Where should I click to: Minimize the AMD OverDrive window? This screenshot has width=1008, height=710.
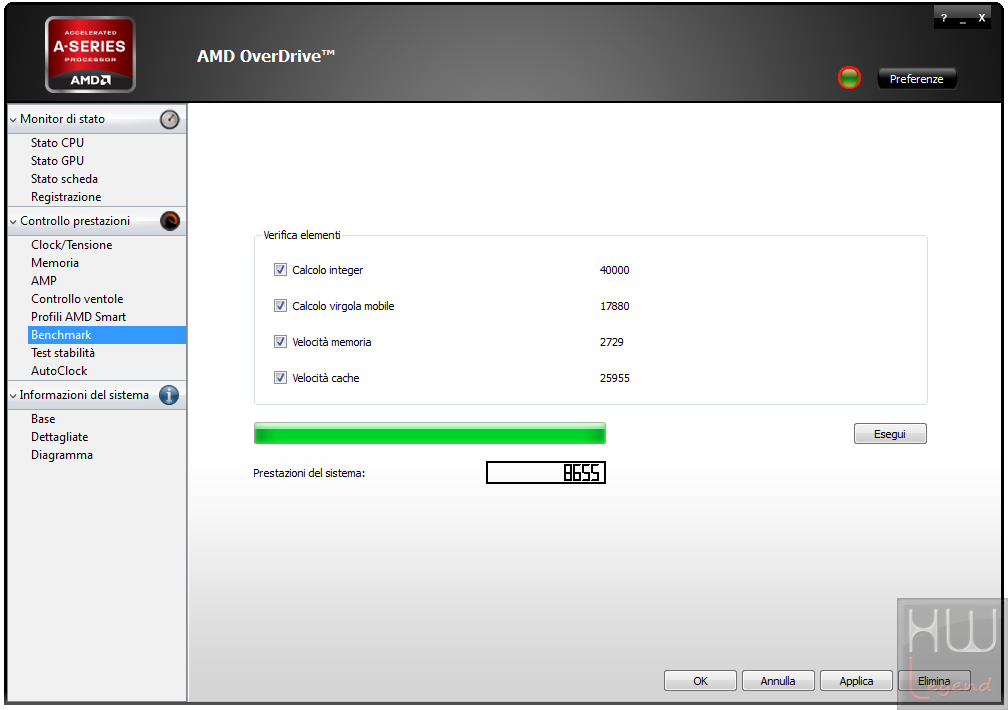(x=962, y=19)
